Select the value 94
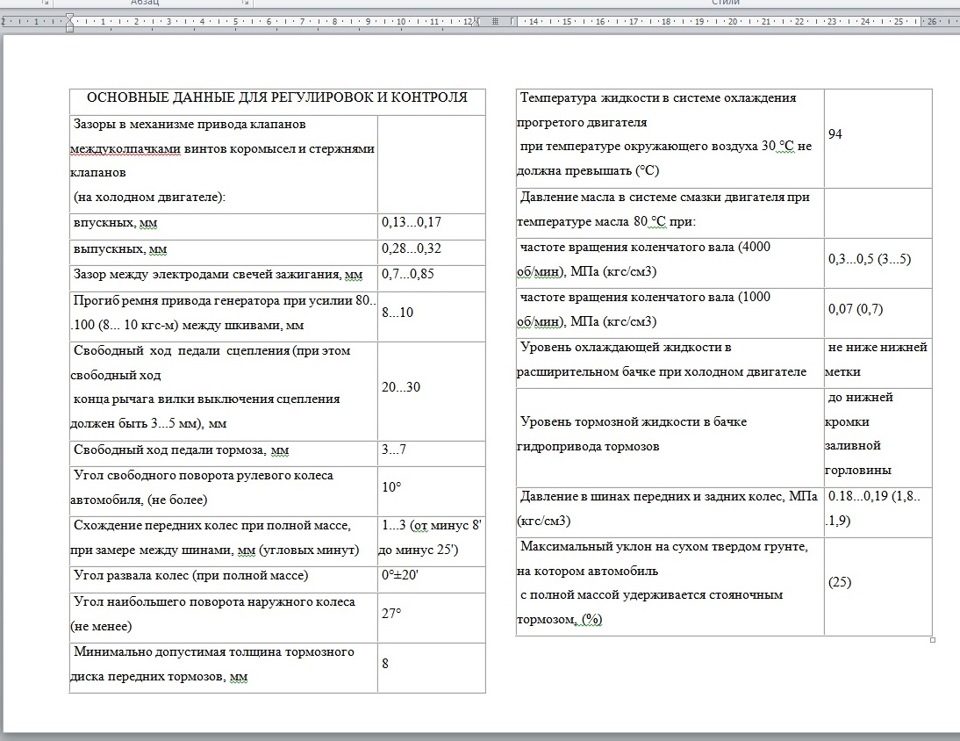The width and height of the screenshot is (960, 741). click(835, 134)
